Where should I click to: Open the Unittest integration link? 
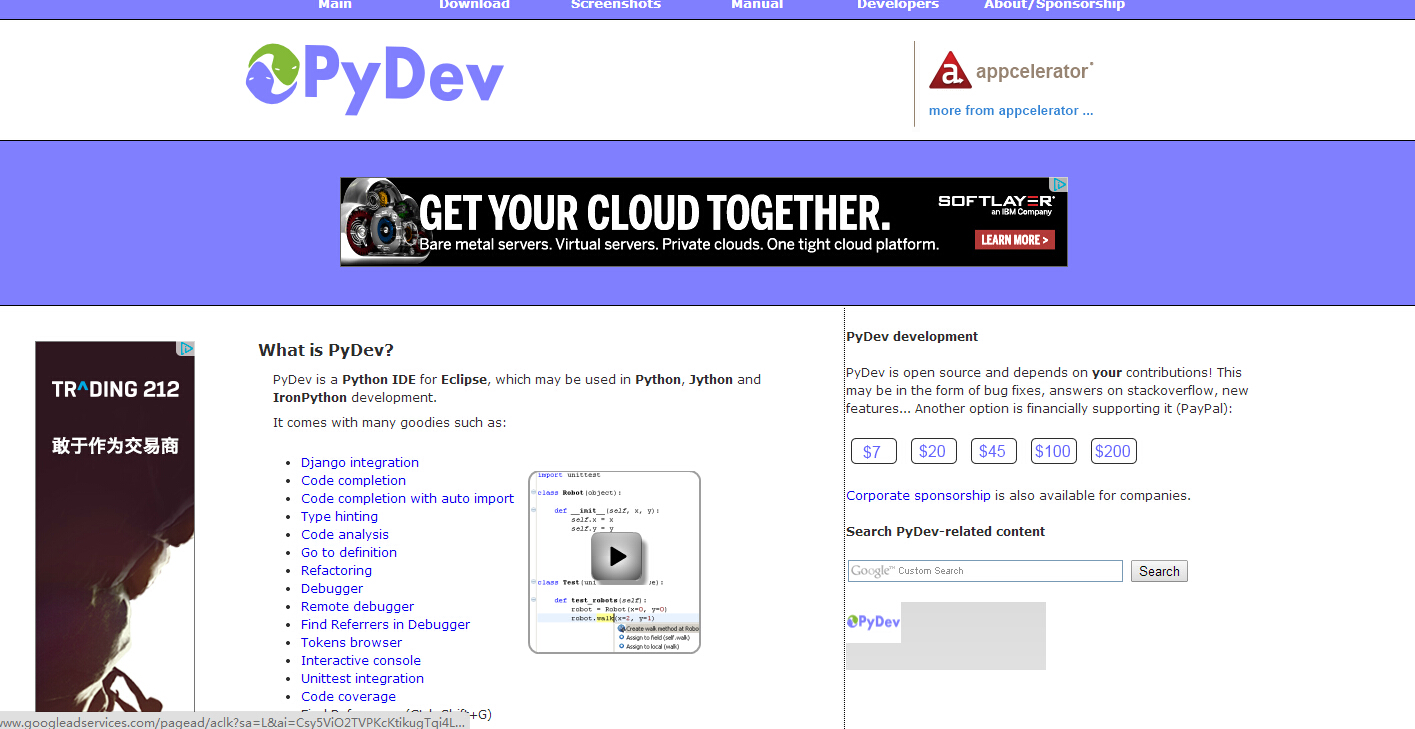(x=362, y=678)
